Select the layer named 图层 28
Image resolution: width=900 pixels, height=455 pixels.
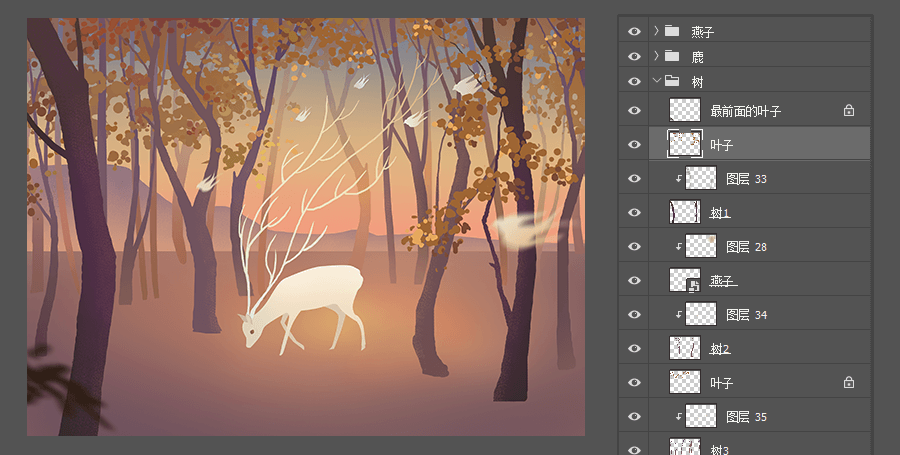pos(746,247)
